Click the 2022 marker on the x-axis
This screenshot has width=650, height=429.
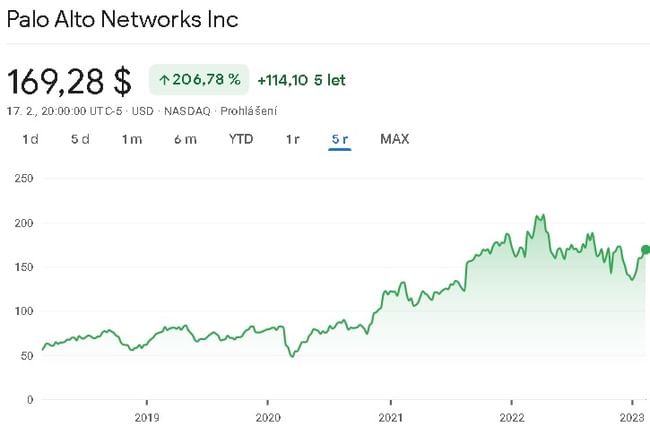click(511, 416)
